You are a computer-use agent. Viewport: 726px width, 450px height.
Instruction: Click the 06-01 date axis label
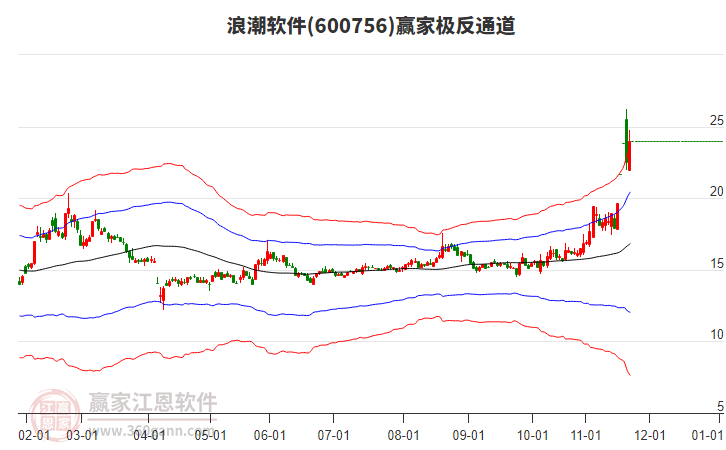tap(269, 436)
